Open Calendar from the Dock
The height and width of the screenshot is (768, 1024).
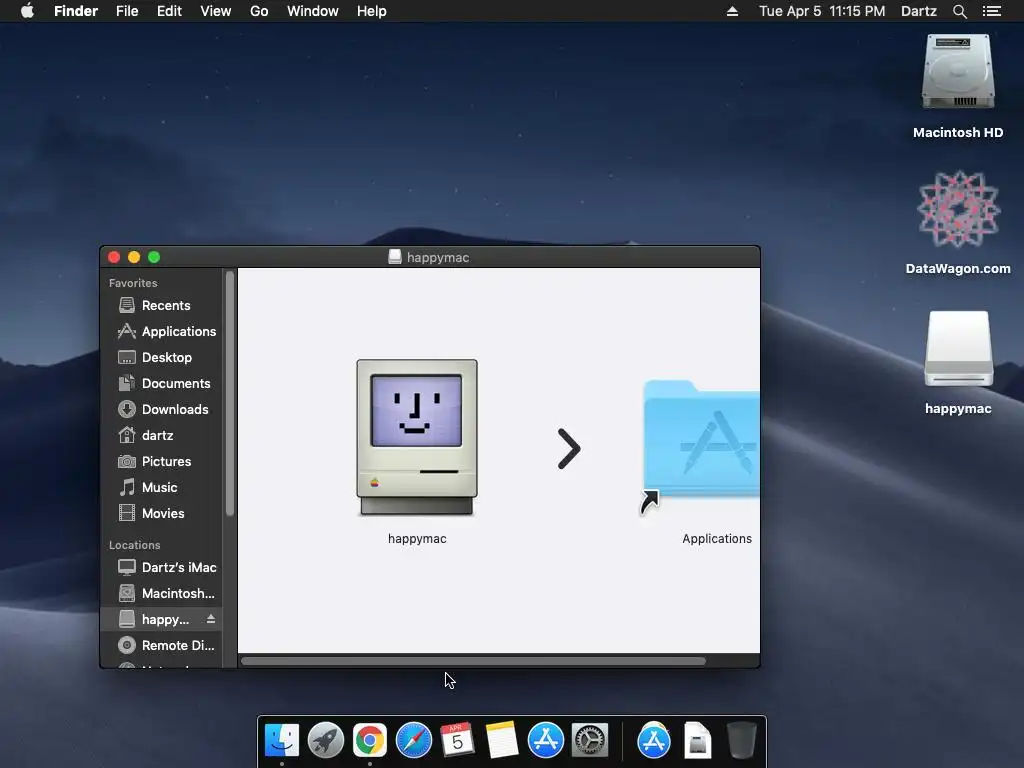coord(457,741)
